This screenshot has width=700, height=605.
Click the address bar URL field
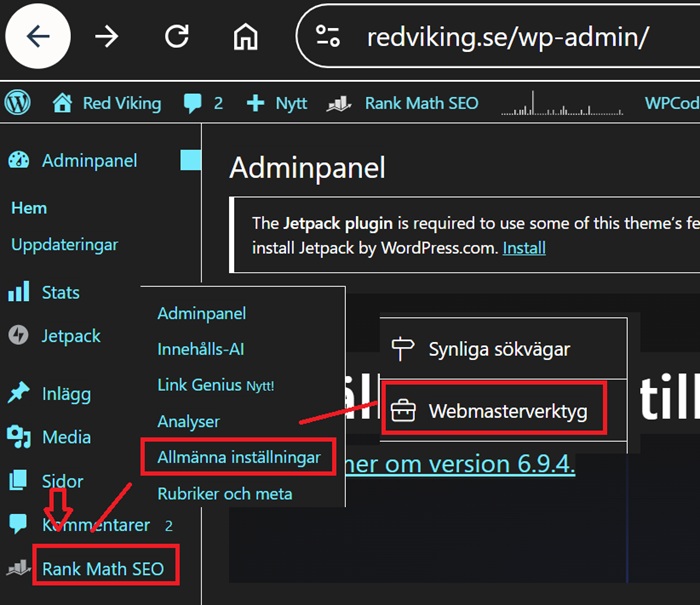point(510,37)
